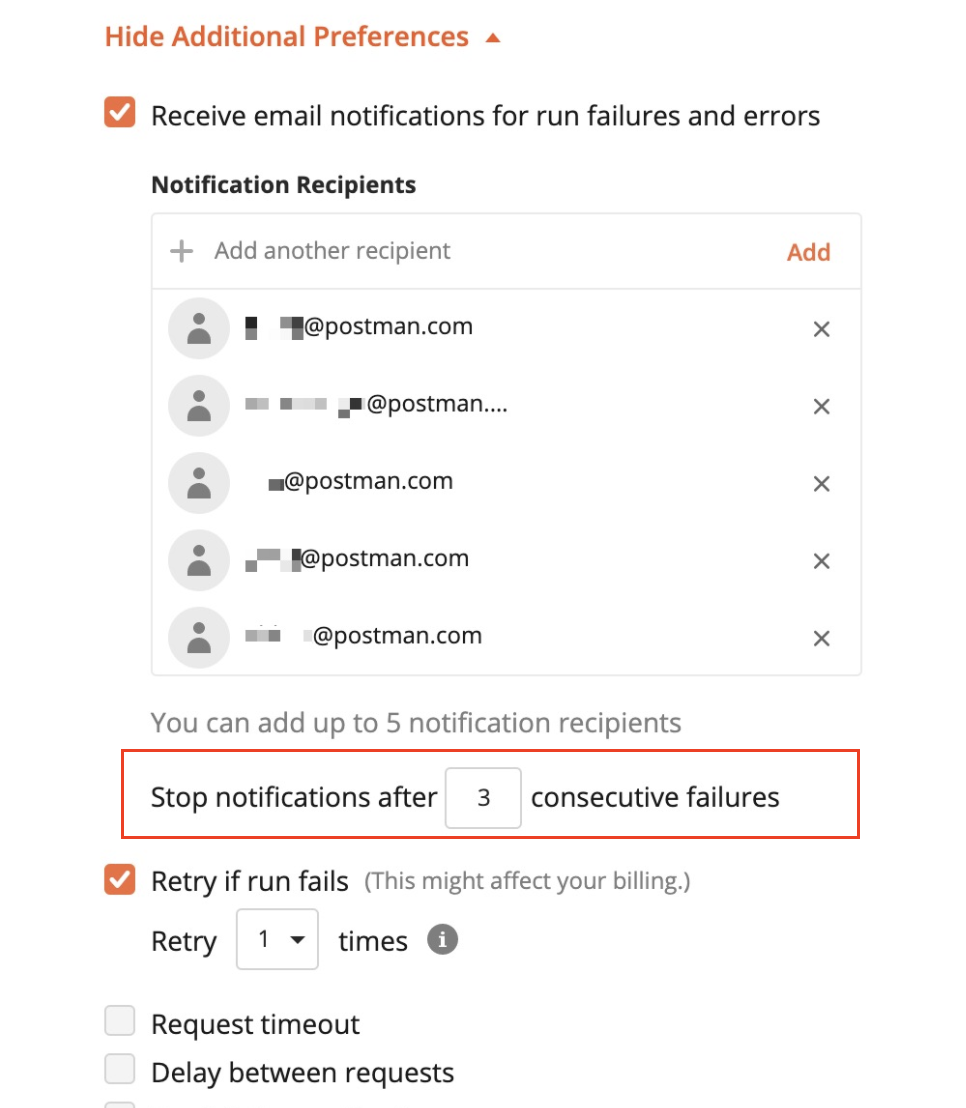The height and width of the screenshot is (1108, 966).
Task: Open the Retry times dropdown
Action: click(277, 939)
